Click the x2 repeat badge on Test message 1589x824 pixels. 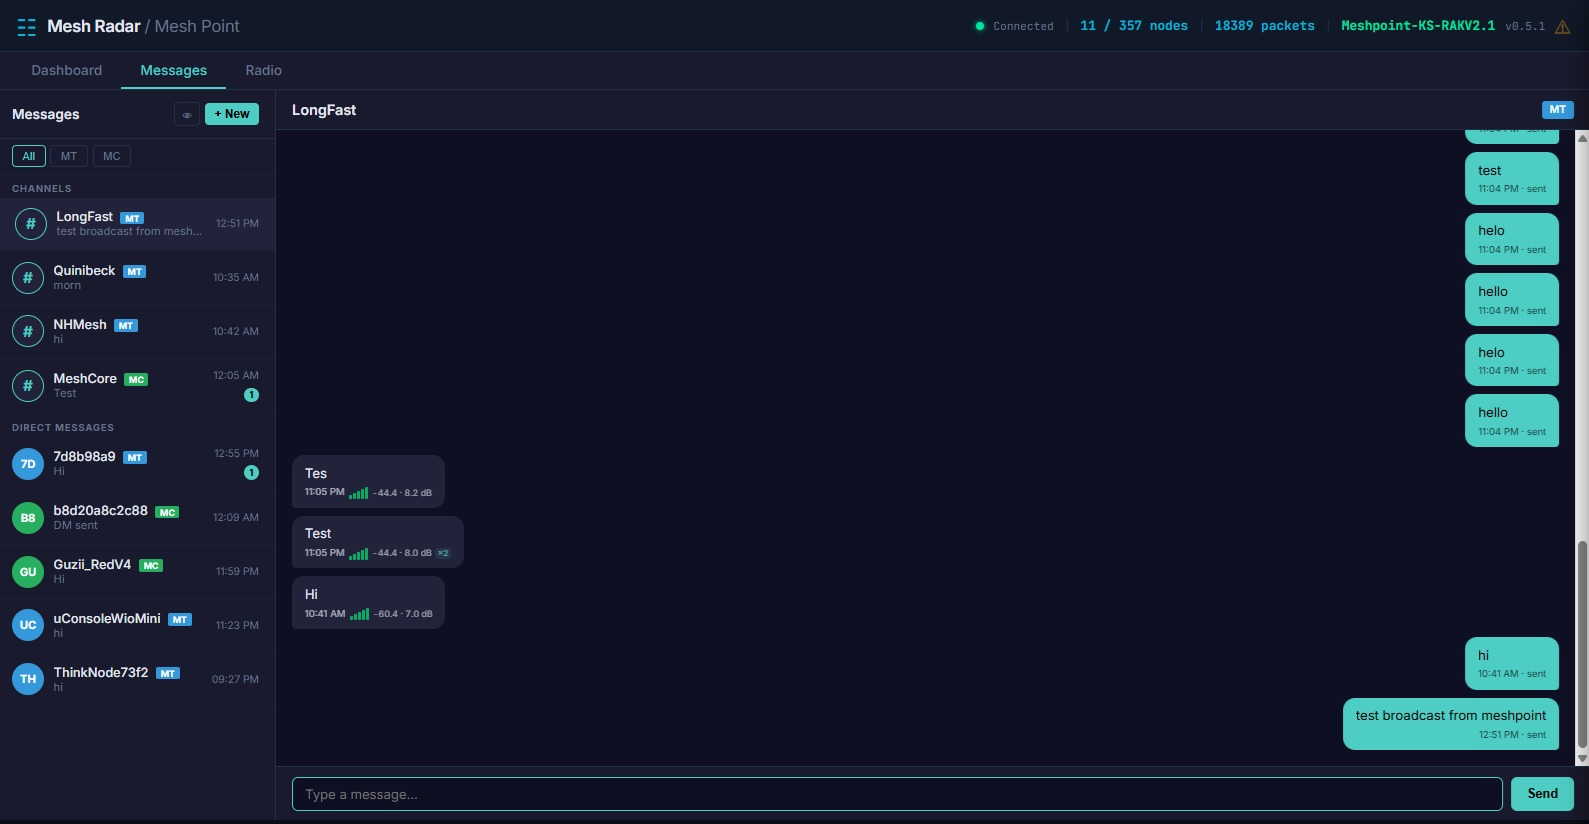(443, 553)
